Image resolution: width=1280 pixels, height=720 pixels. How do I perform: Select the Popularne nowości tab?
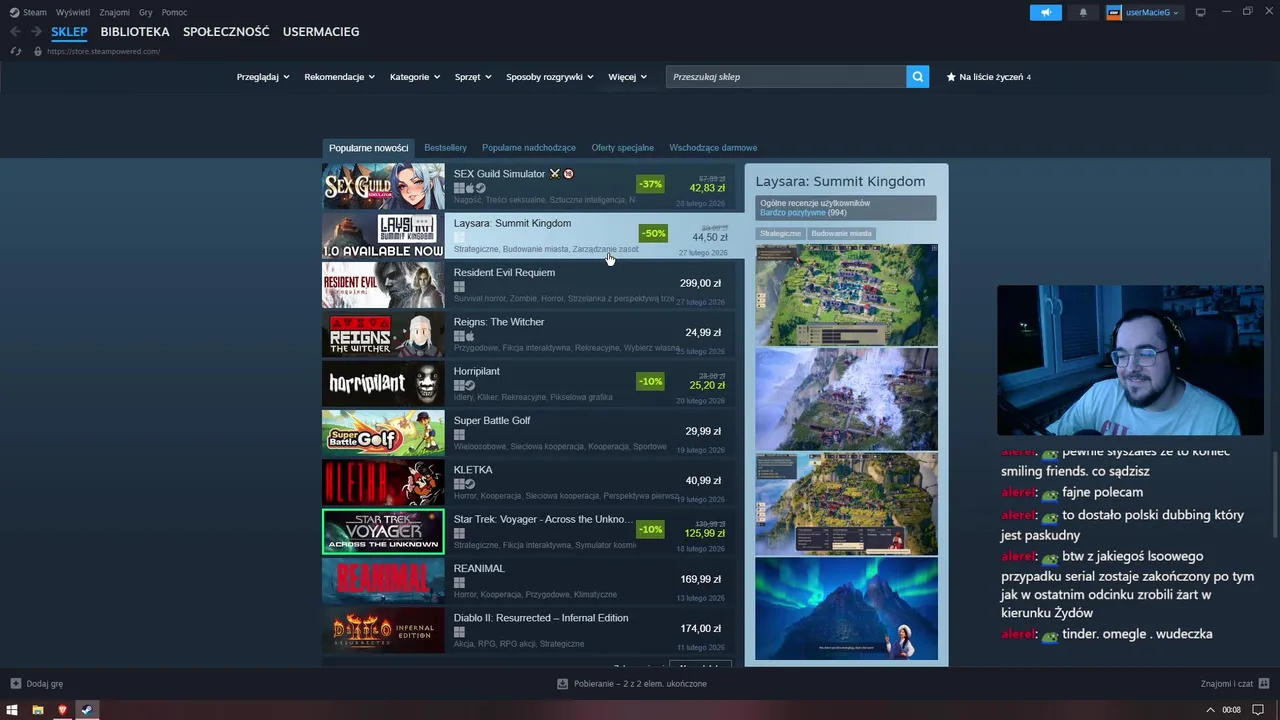tap(368, 148)
